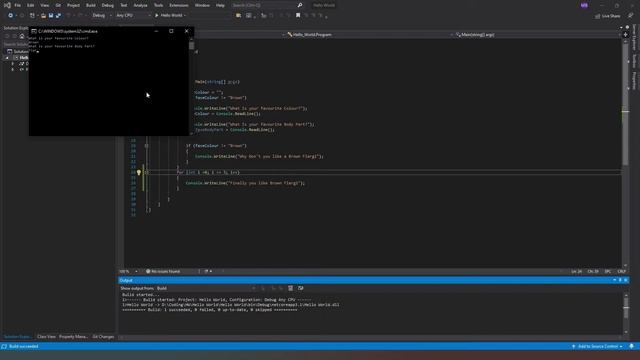Screen dimensions: 640x360
Task: Collapse the if block outlining toggle
Action: 146,146
